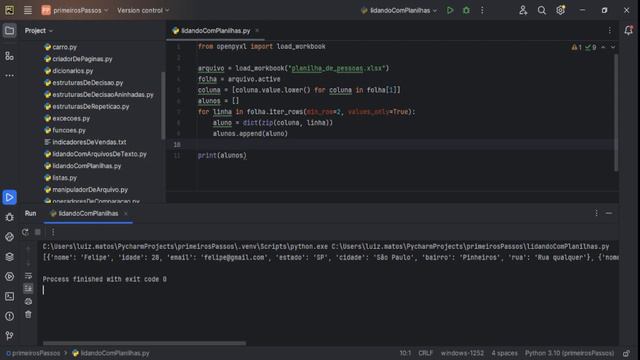
Task: Open Search Everywhere magnifier
Action: 542,10
